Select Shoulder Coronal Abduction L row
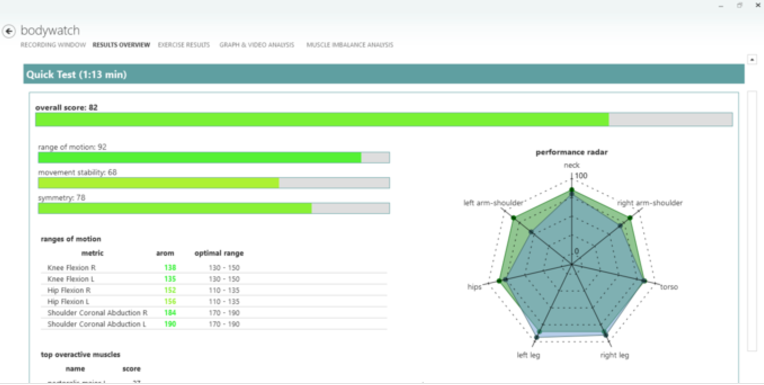Viewport: 764px width, 385px height. [214, 324]
